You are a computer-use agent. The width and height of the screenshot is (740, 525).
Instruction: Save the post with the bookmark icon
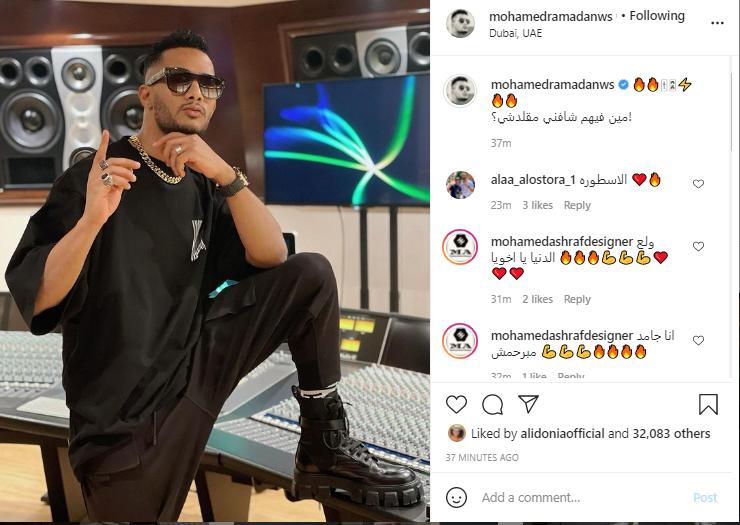[x=708, y=405]
